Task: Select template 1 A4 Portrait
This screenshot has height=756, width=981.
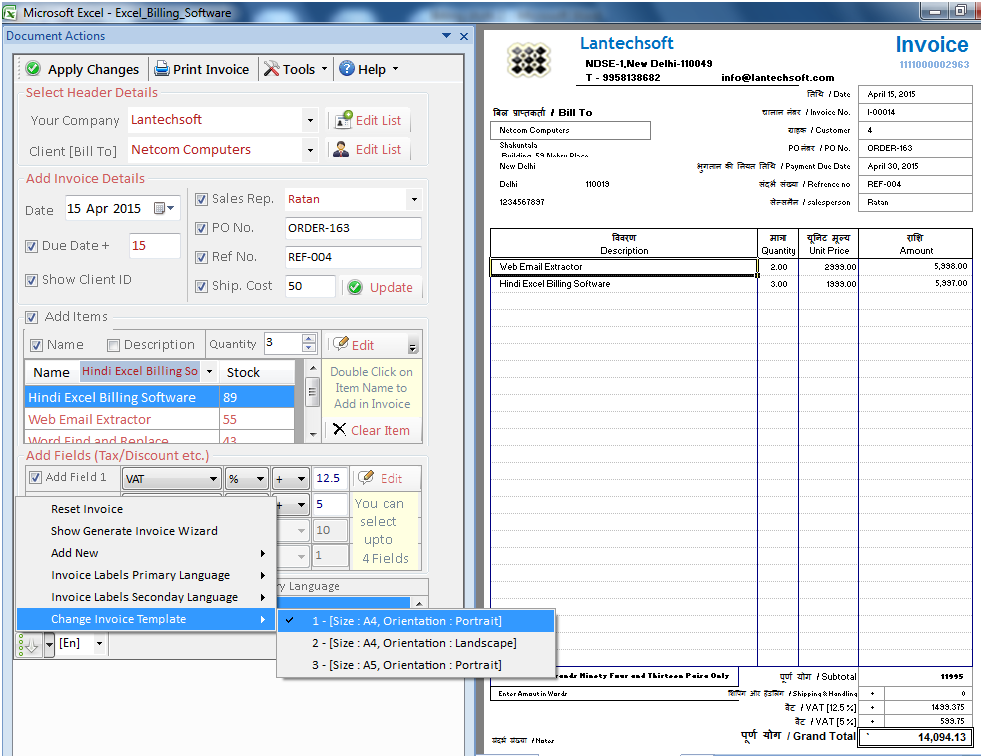Action: pyautogui.click(x=416, y=621)
